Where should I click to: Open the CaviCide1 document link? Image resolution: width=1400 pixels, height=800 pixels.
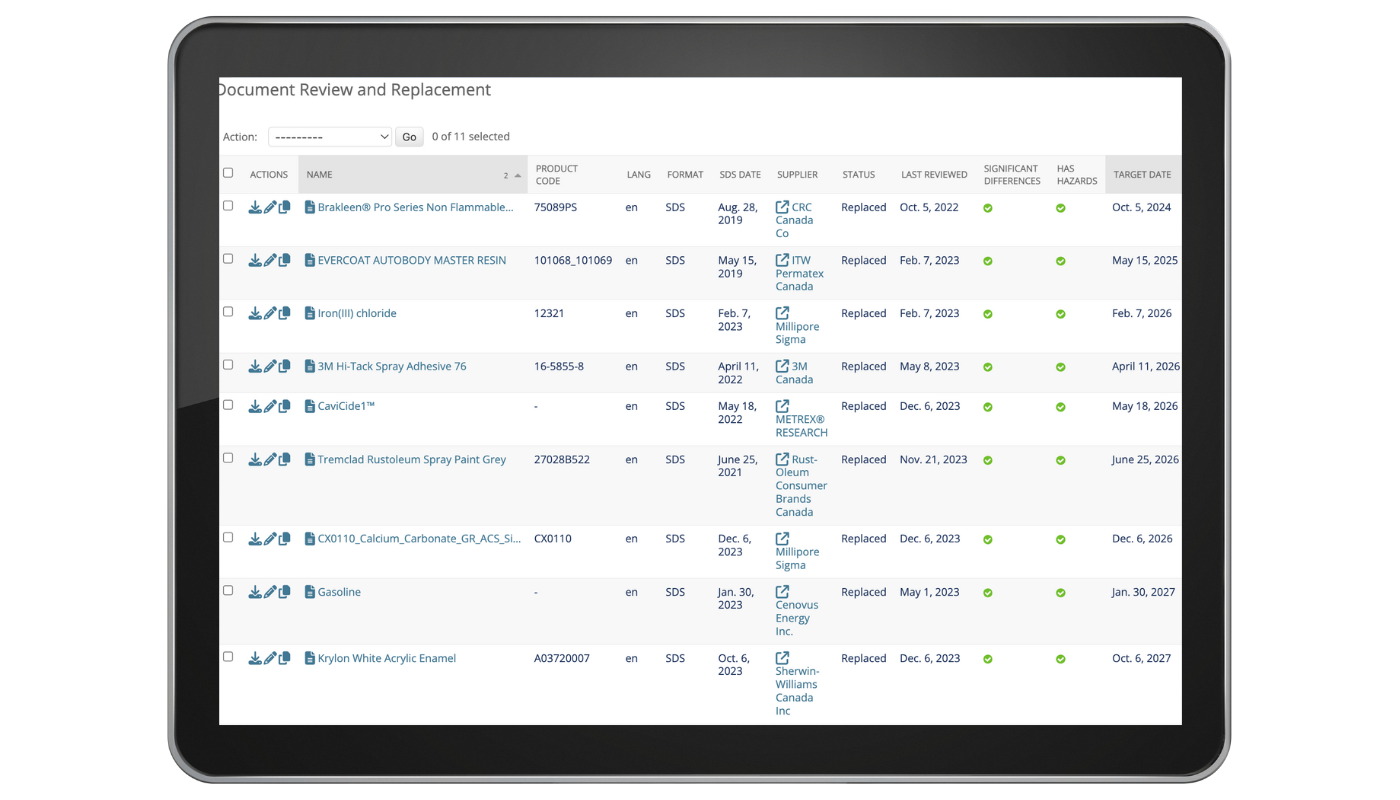[x=346, y=406]
